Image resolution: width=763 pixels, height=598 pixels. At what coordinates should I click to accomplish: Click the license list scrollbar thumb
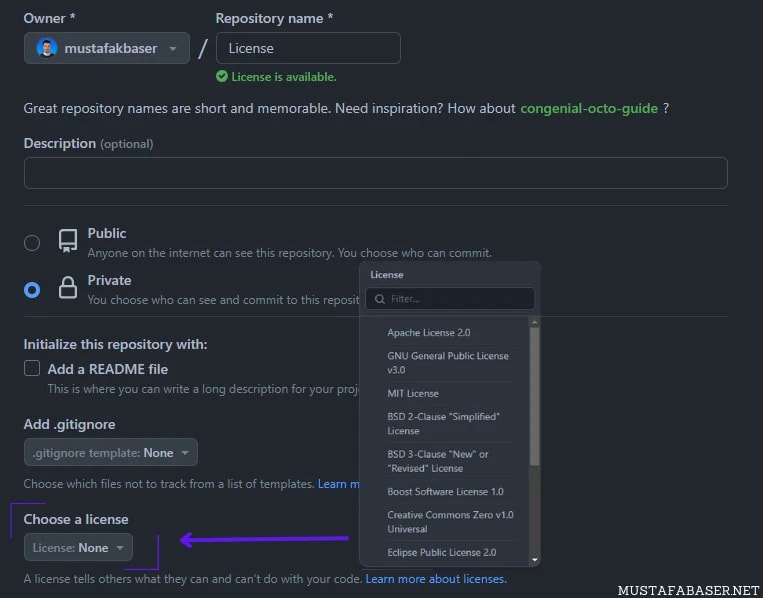(x=534, y=397)
